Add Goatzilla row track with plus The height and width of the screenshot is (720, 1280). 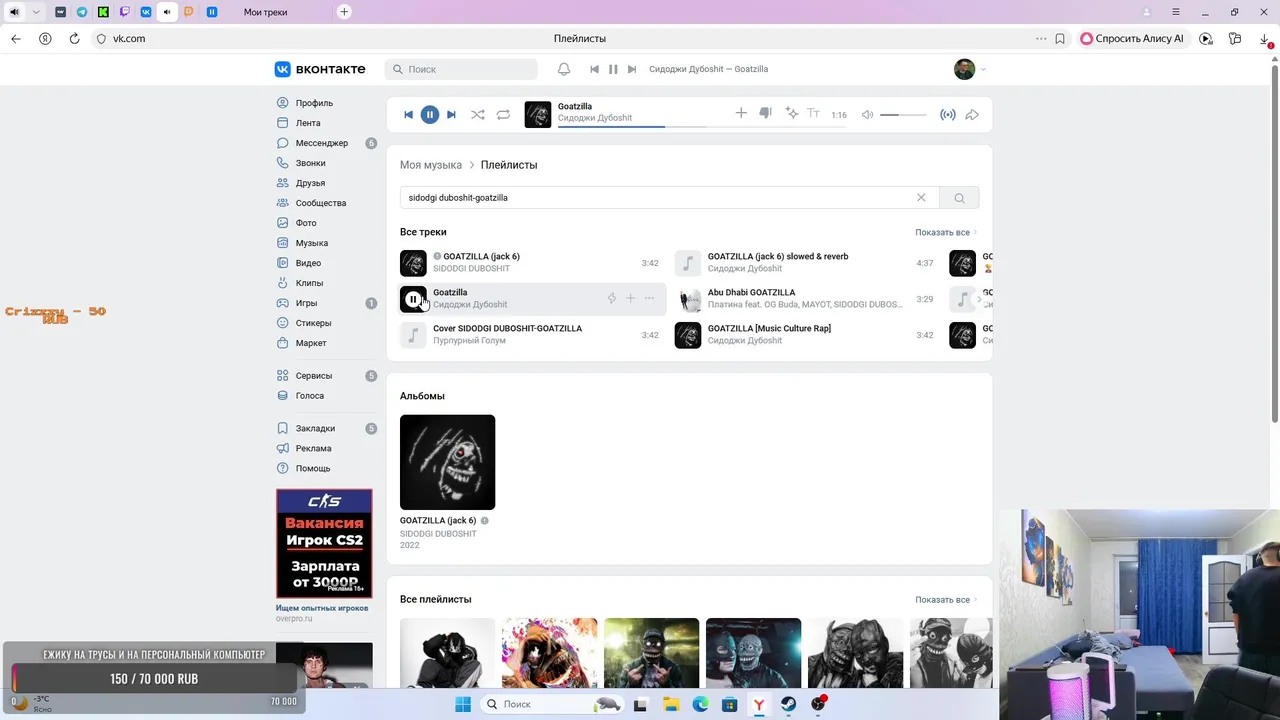click(x=630, y=298)
